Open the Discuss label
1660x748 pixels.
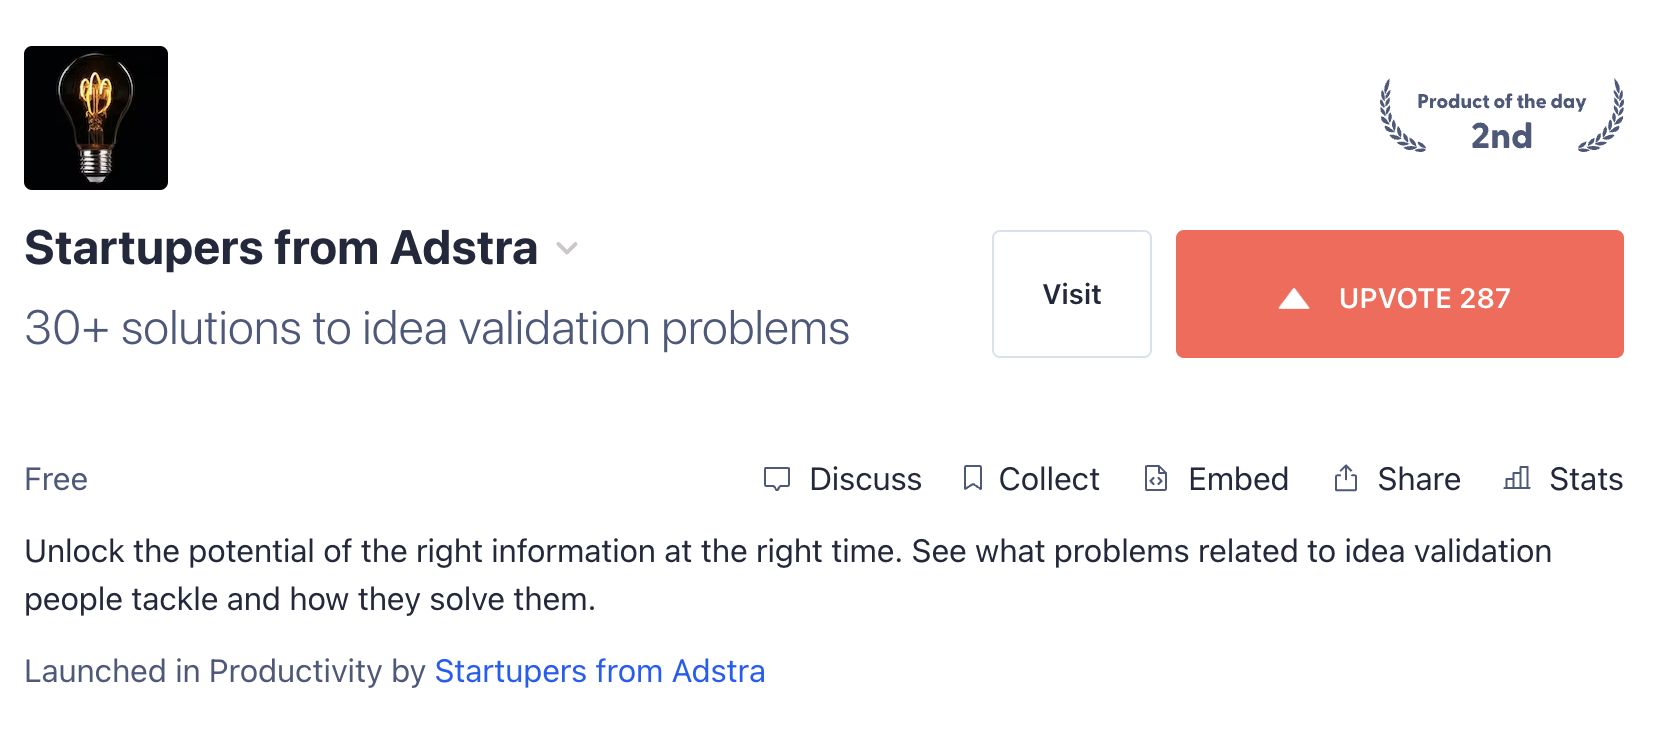pos(865,479)
